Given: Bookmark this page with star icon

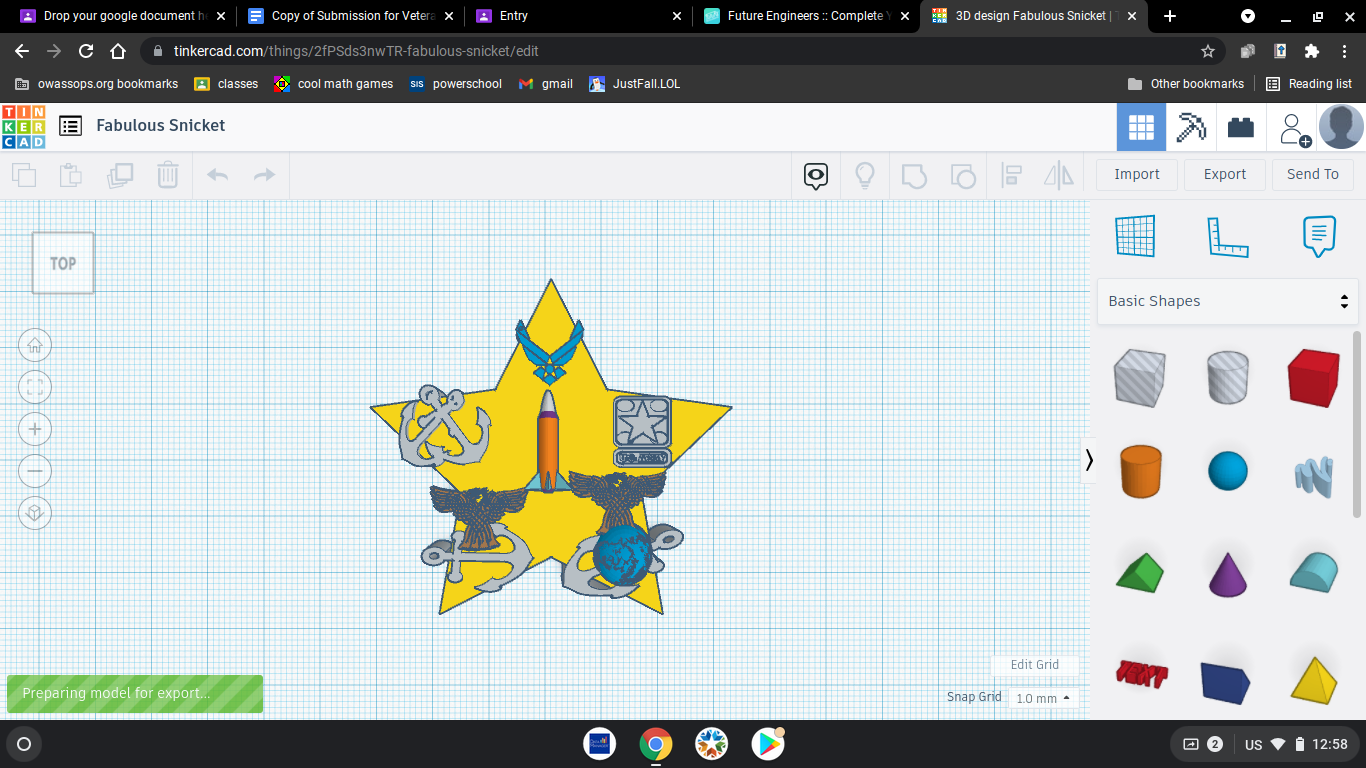Looking at the screenshot, I should point(1208,51).
